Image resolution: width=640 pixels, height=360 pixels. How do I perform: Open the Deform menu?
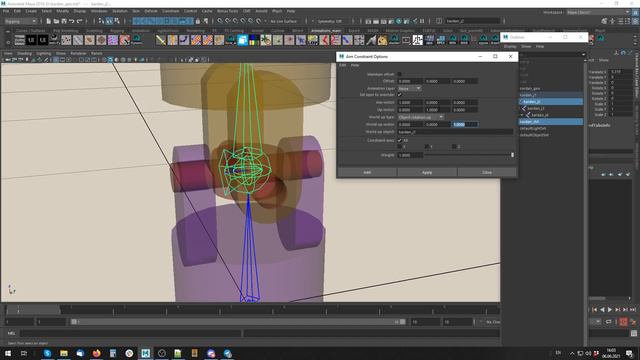pos(151,11)
